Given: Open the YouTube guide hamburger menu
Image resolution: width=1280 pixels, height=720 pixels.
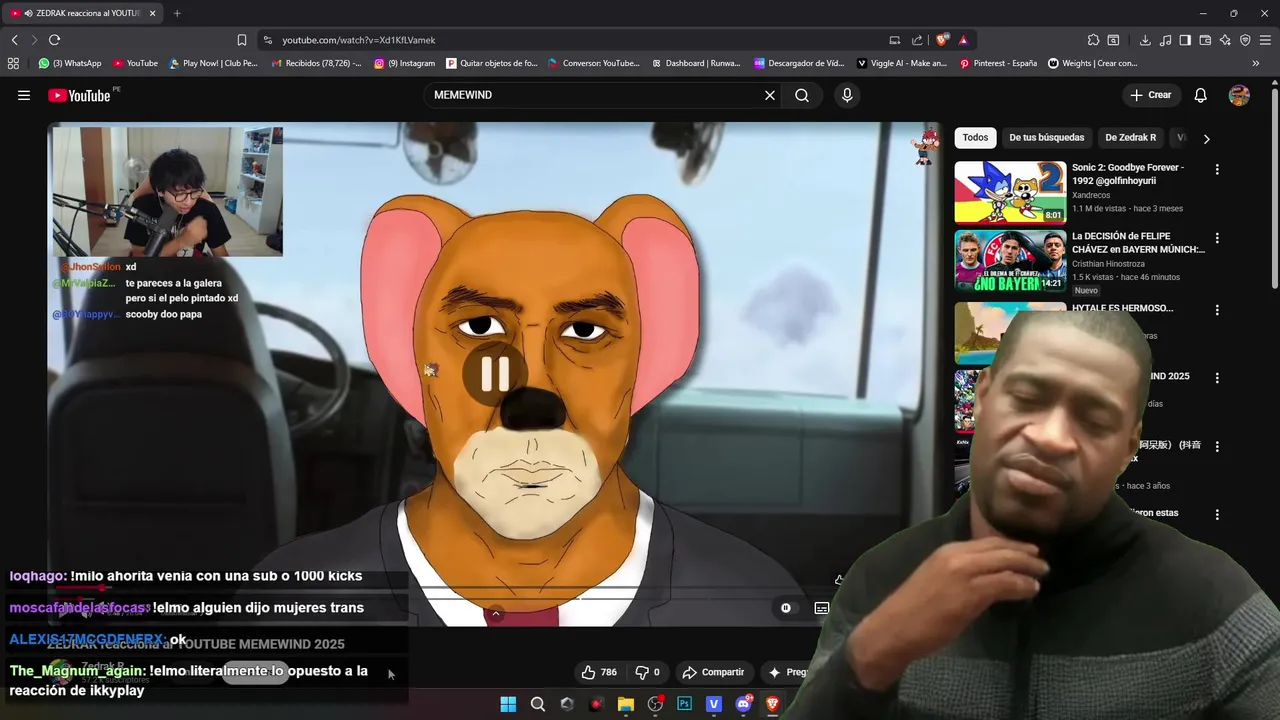Looking at the screenshot, I should pos(24,95).
